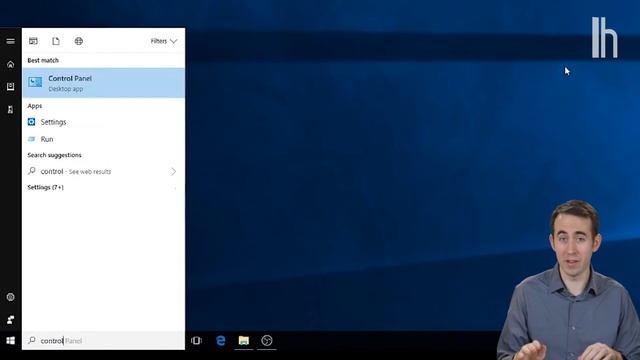Click the Feedback icon in the sidebar
Image resolution: width=640 pixels, height=360 pixels.
pyautogui.click(x=11, y=320)
